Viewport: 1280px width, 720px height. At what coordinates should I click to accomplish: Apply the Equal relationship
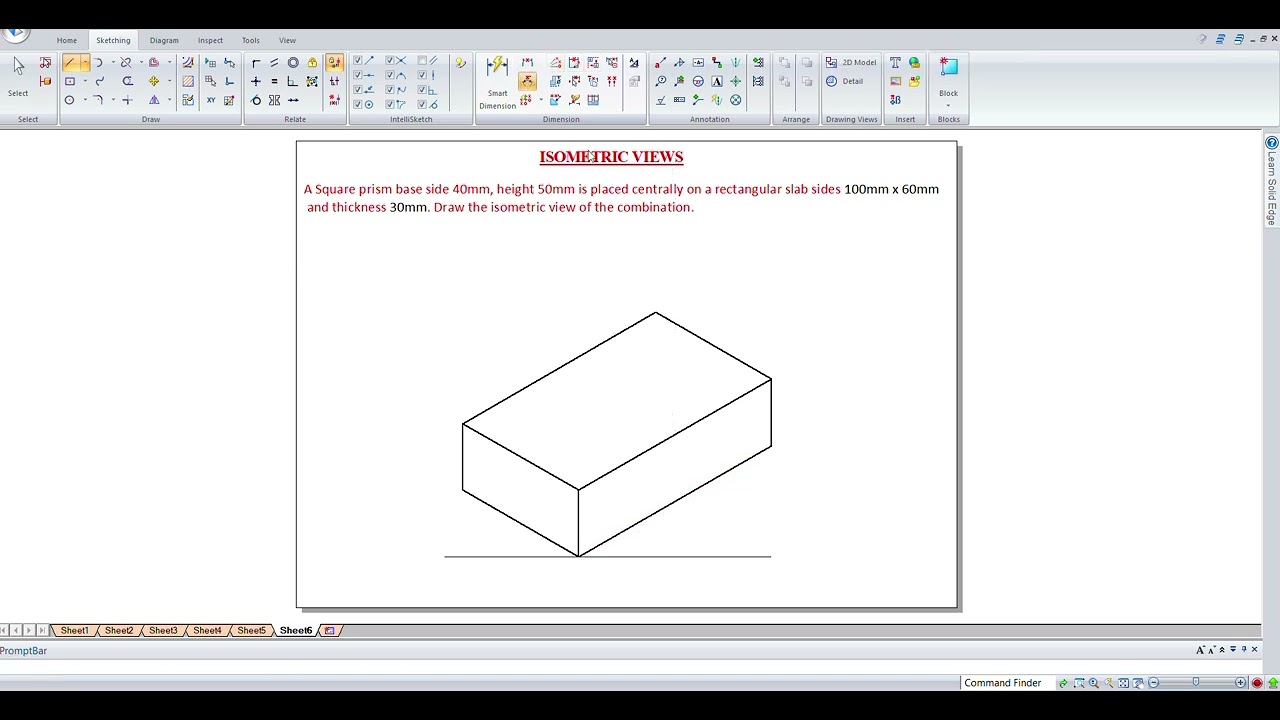click(274, 81)
